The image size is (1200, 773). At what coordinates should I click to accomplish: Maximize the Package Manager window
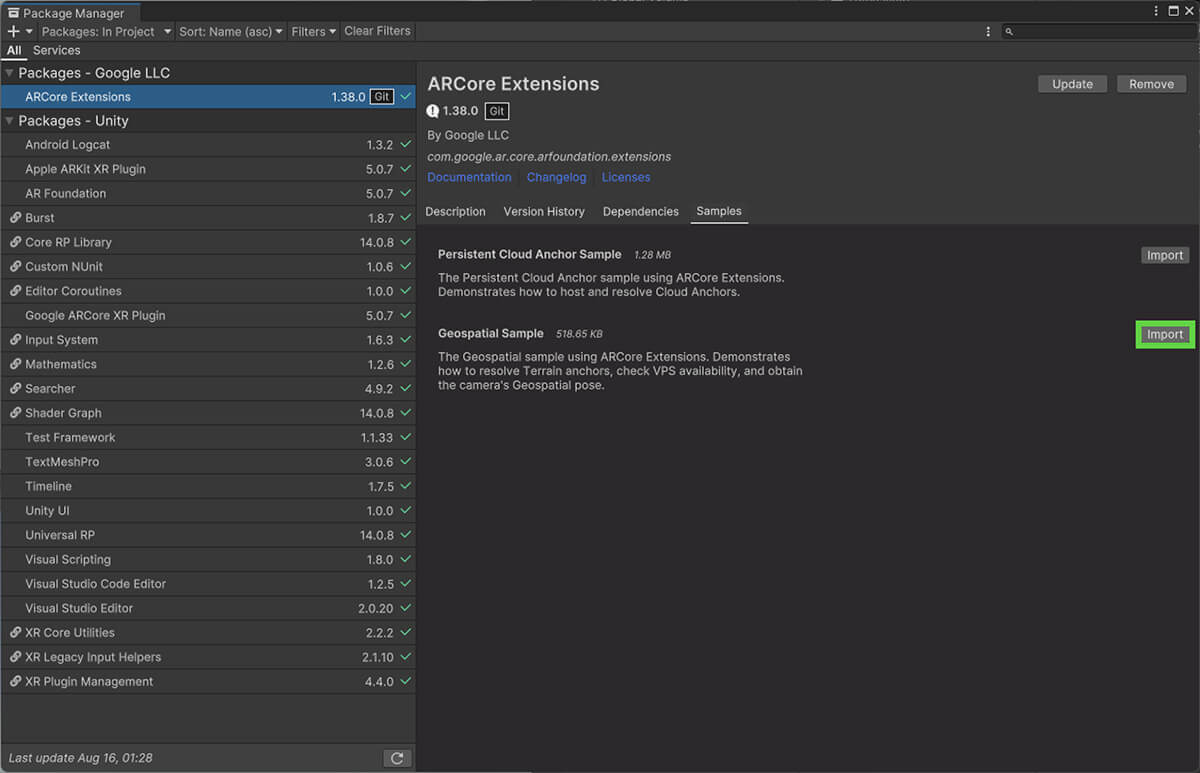[x=1172, y=12]
